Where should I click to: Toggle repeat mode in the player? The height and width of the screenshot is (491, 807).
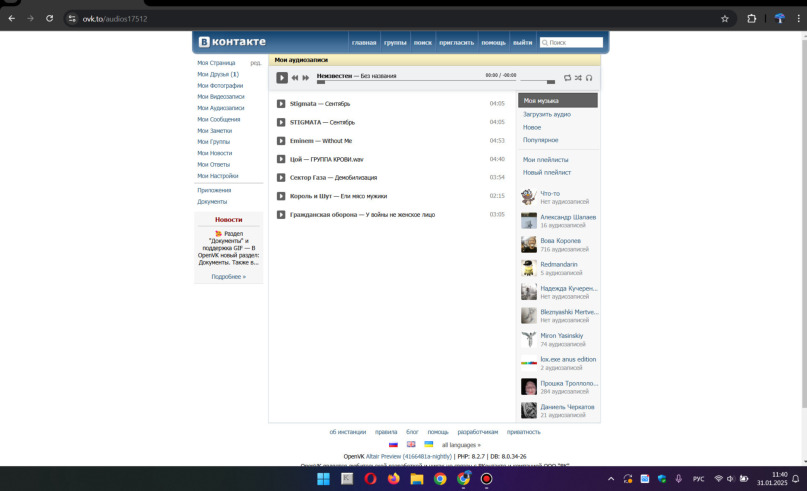click(x=567, y=78)
